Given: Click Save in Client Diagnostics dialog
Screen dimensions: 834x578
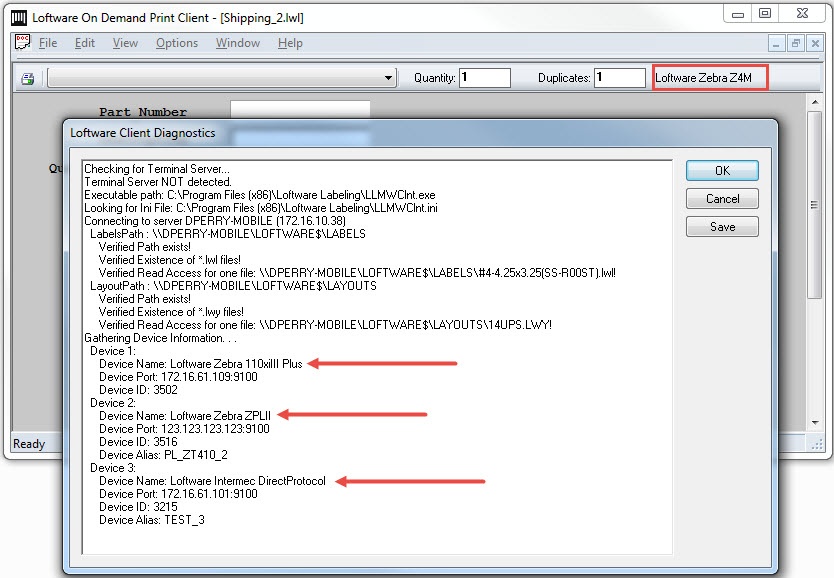Looking at the screenshot, I should pos(722,227).
